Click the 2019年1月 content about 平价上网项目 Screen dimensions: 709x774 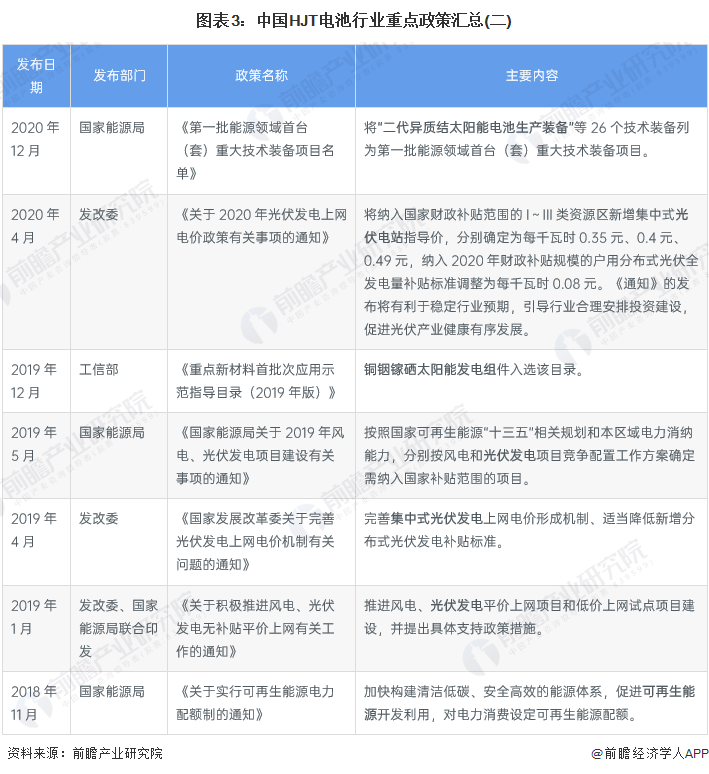point(530,617)
